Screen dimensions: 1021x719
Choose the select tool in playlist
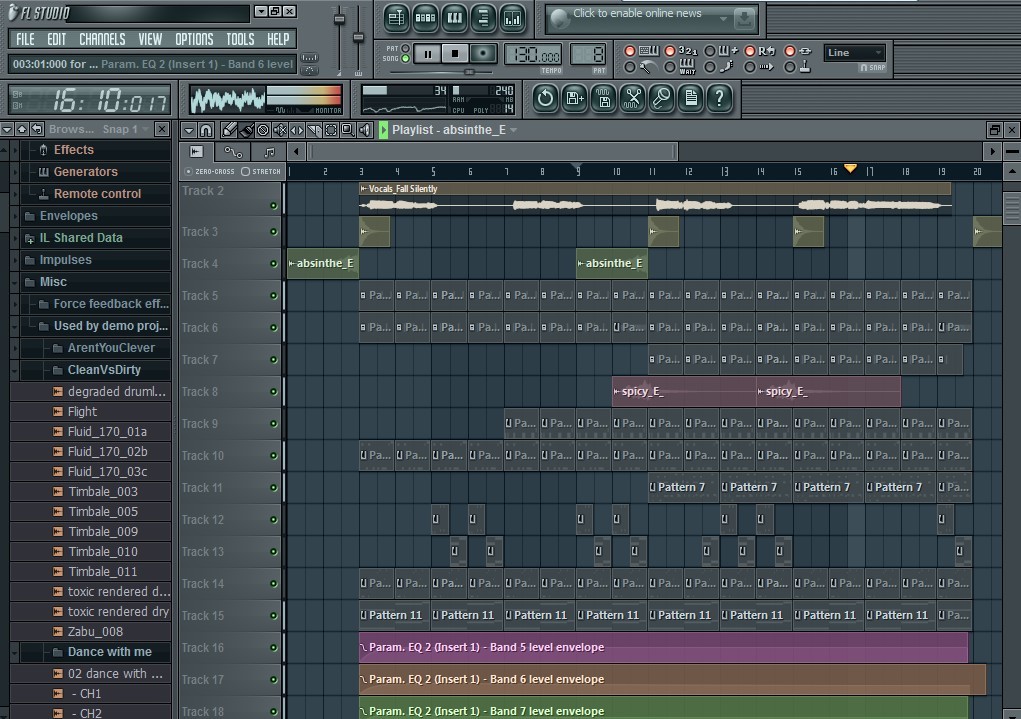[331, 130]
